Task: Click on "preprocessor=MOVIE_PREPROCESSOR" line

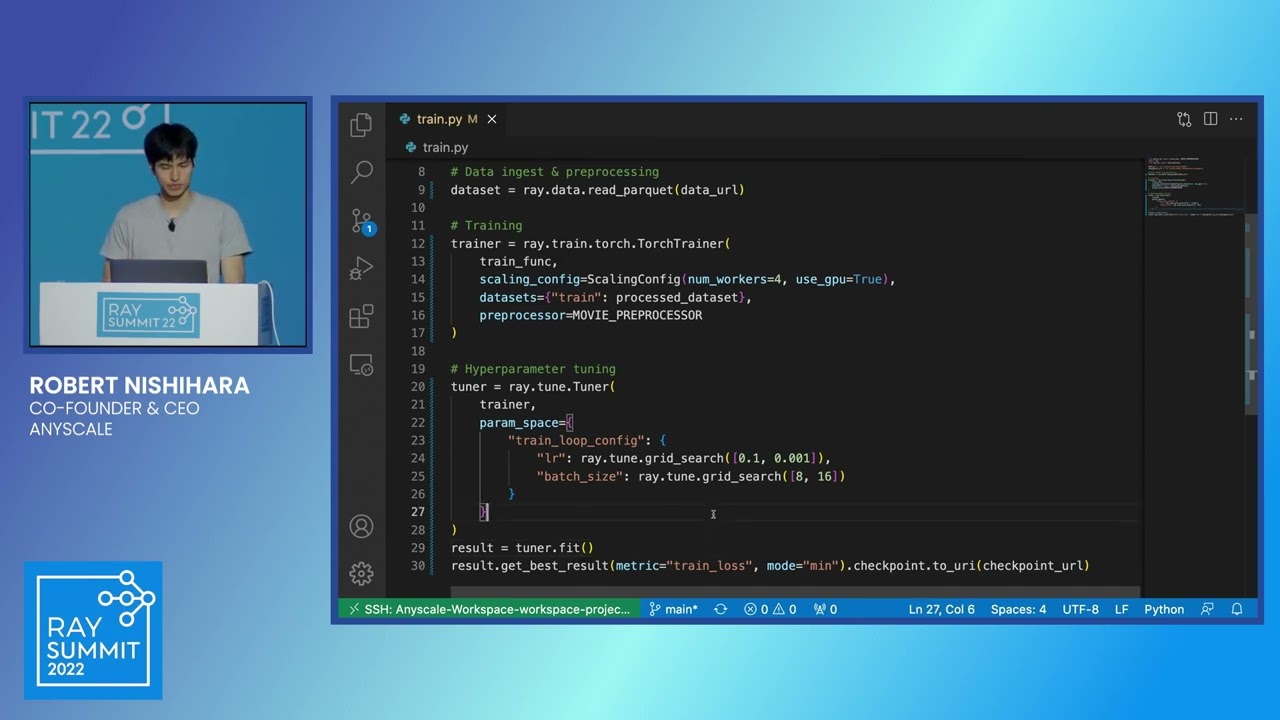Action: (x=591, y=316)
